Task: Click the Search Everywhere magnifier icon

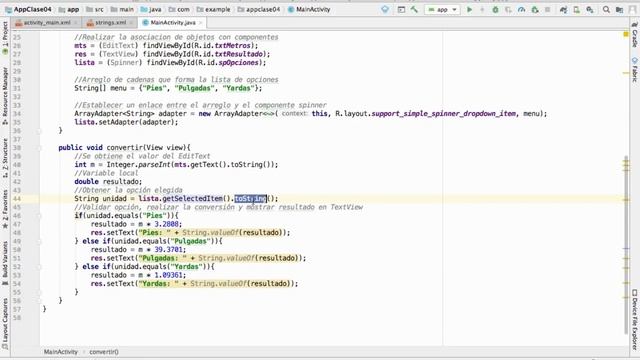Action: click(x=607, y=9)
